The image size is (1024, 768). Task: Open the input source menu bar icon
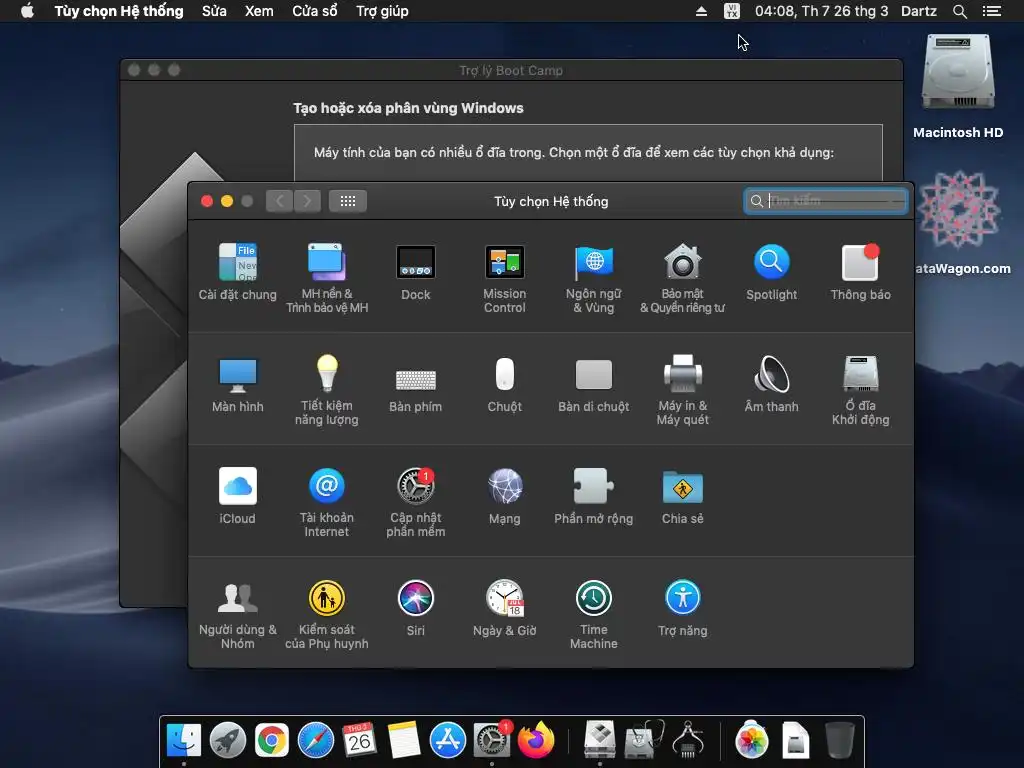point(732,11)
